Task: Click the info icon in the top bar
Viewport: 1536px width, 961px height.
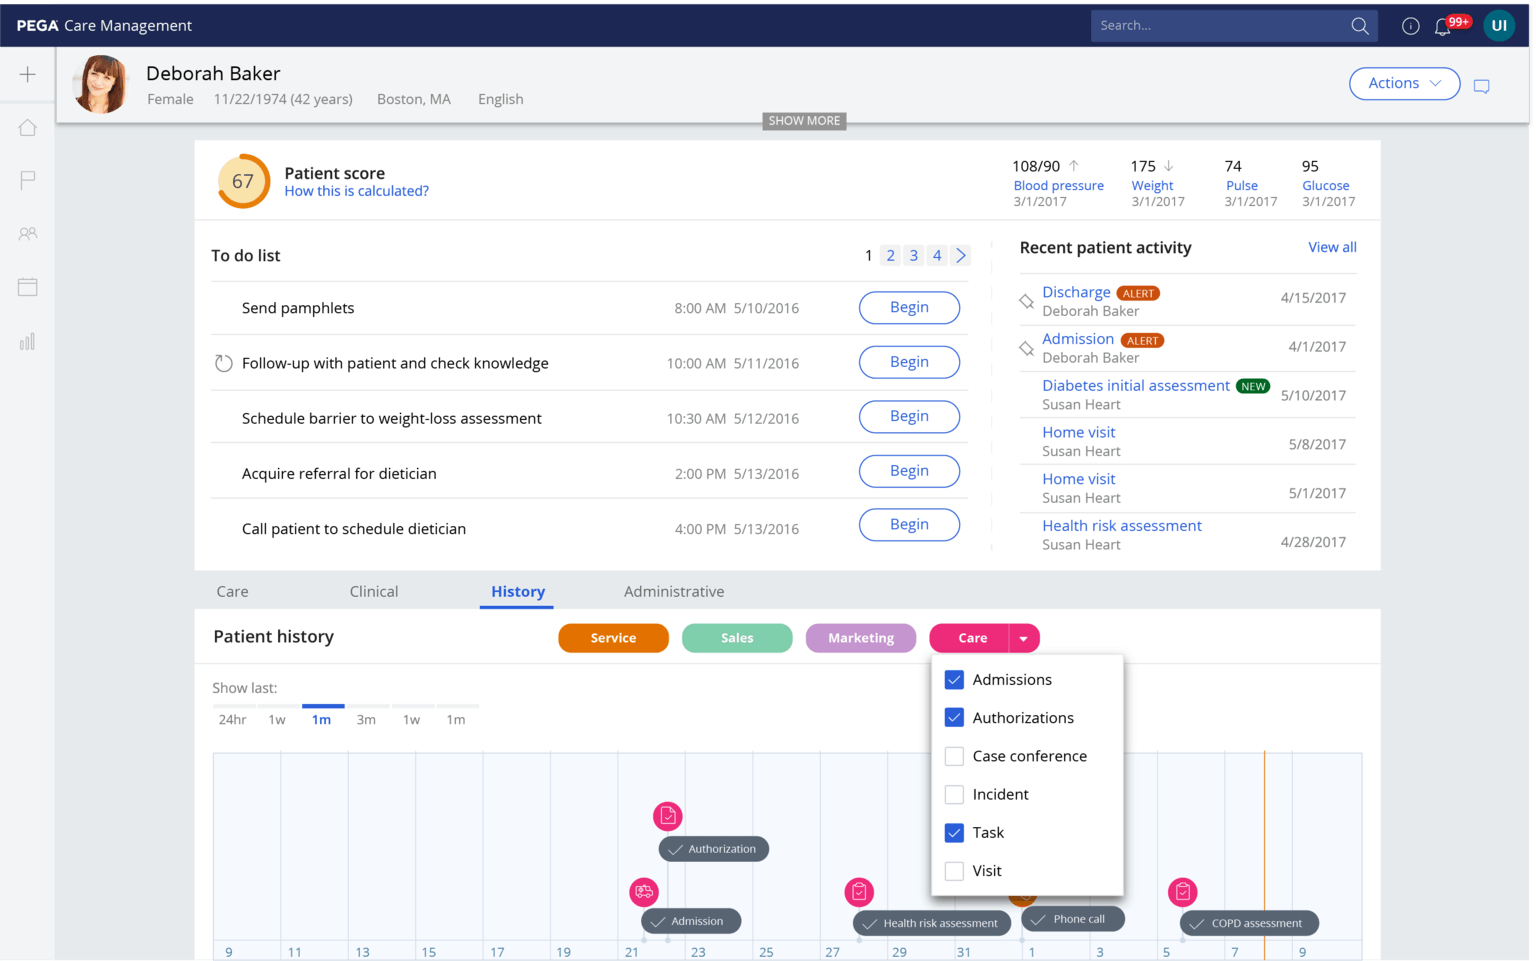Action: pos(1409,27)
